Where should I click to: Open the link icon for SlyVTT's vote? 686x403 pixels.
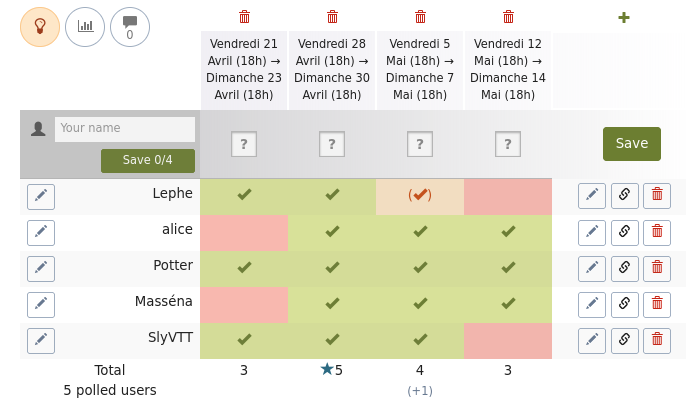coord(625,341)
